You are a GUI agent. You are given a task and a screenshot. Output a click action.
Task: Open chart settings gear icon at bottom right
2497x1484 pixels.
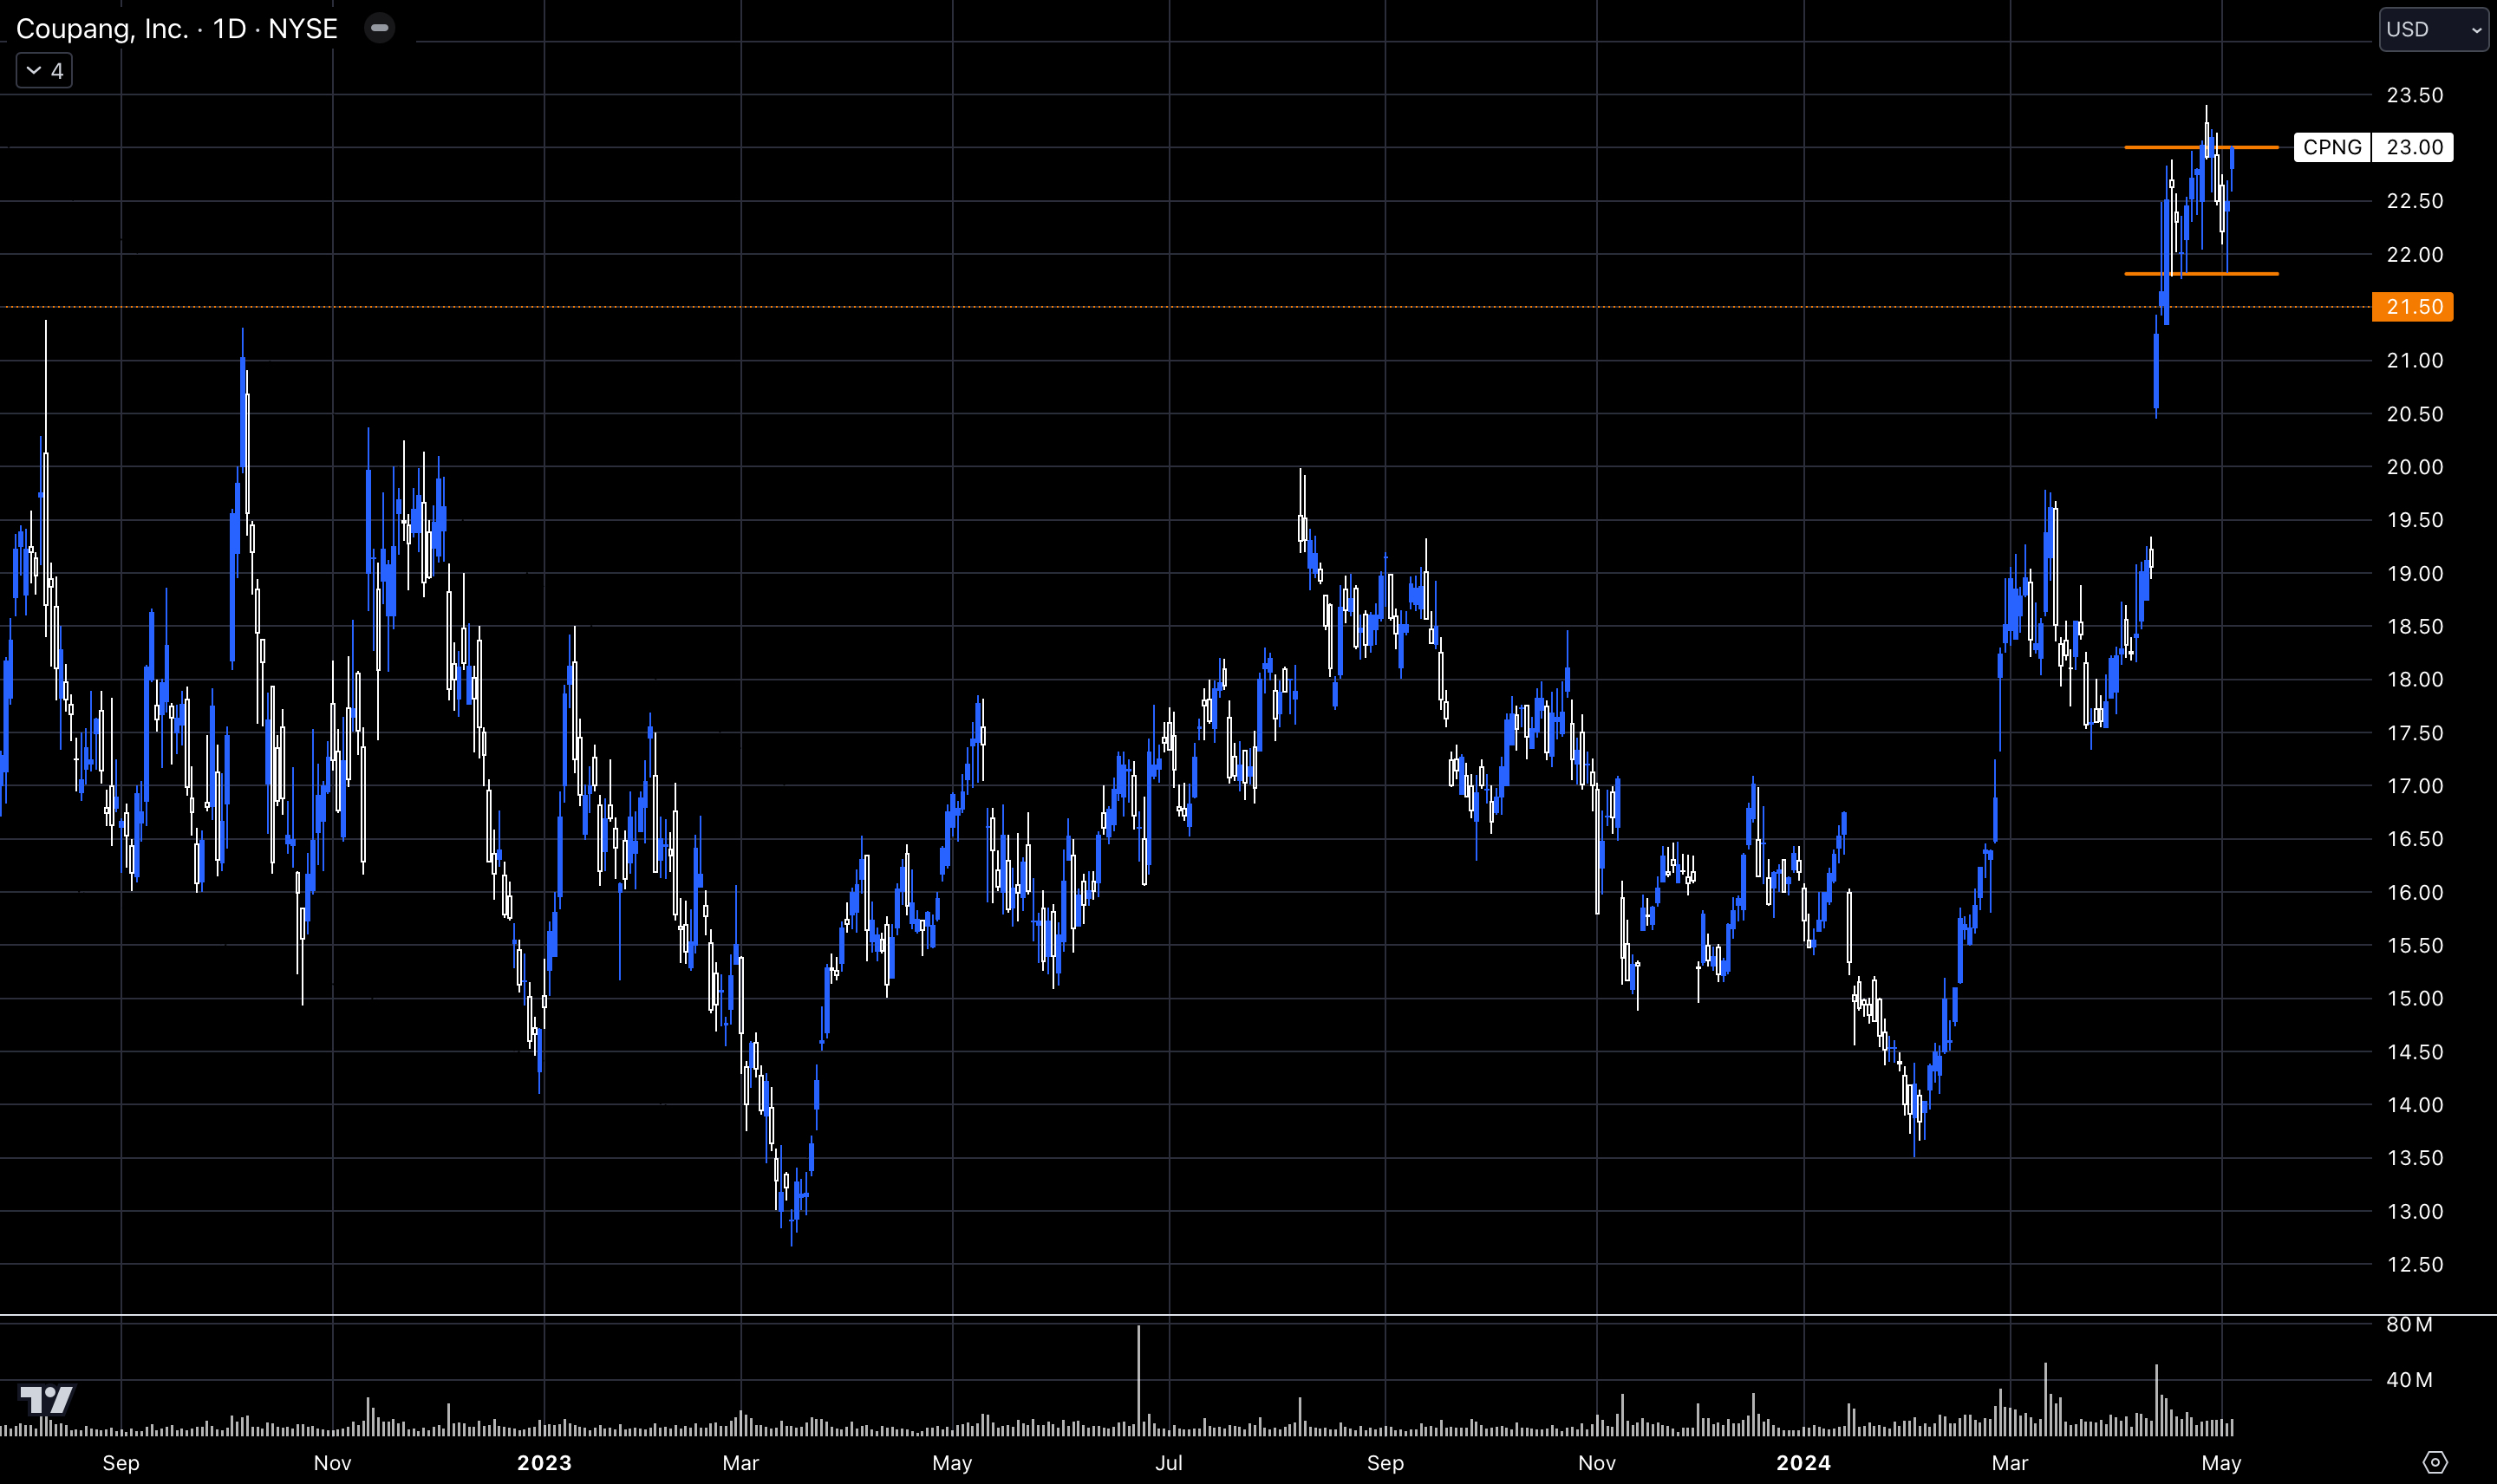tap(2435, 1462)
